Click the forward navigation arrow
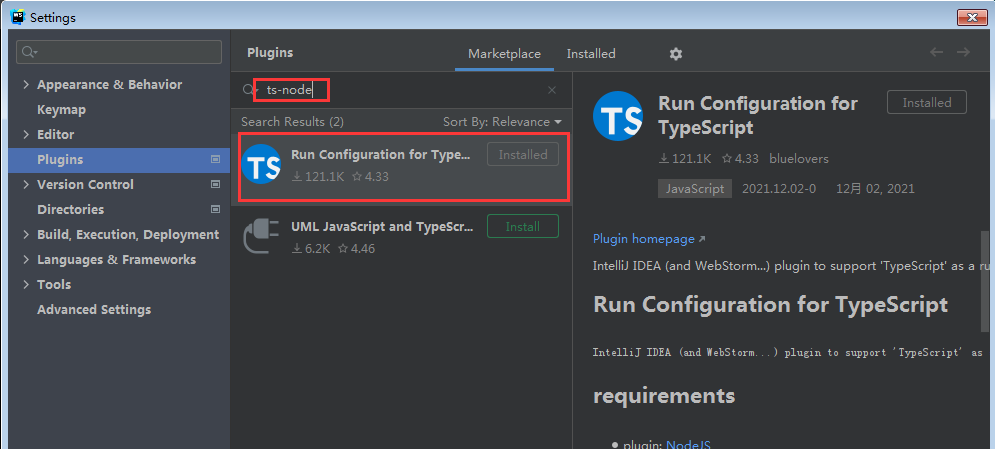The image size is (995, 449). click(x=963, y=52)
